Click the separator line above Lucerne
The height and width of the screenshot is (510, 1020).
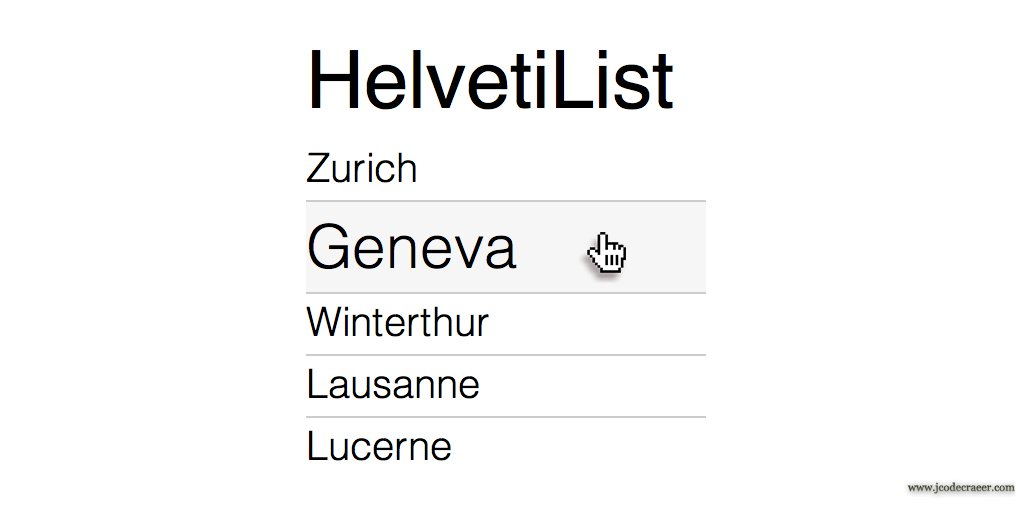pyautogui.click(x=505, y=417)
